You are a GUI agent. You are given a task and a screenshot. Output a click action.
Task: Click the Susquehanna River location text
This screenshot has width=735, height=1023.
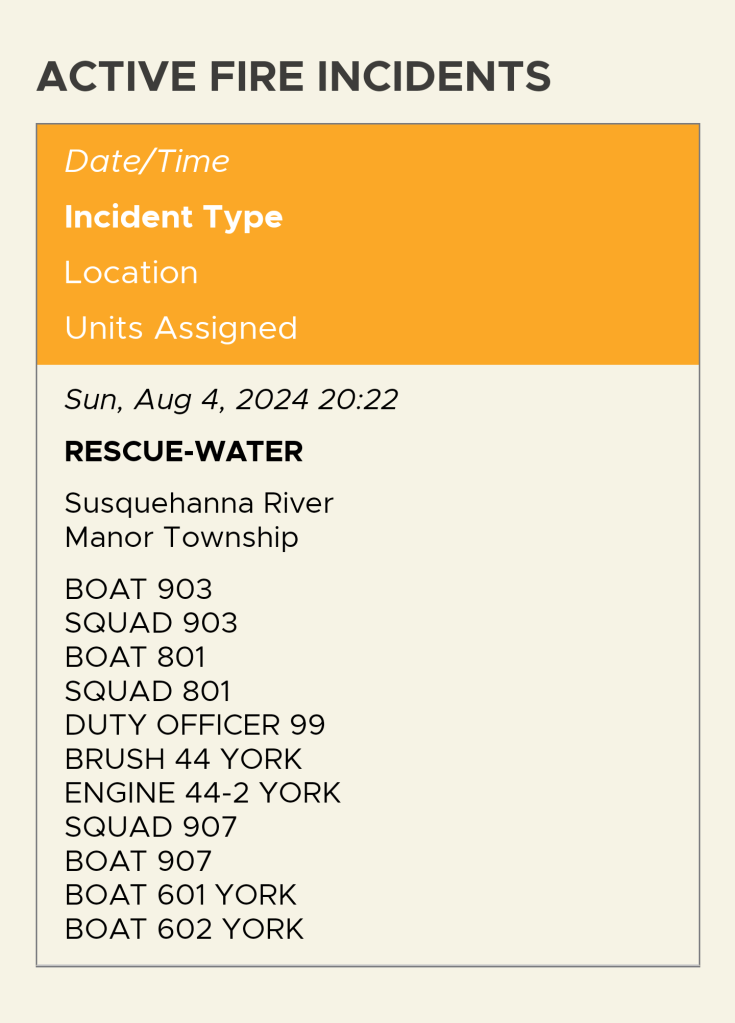pyautogui.click(x=199, y=503)
